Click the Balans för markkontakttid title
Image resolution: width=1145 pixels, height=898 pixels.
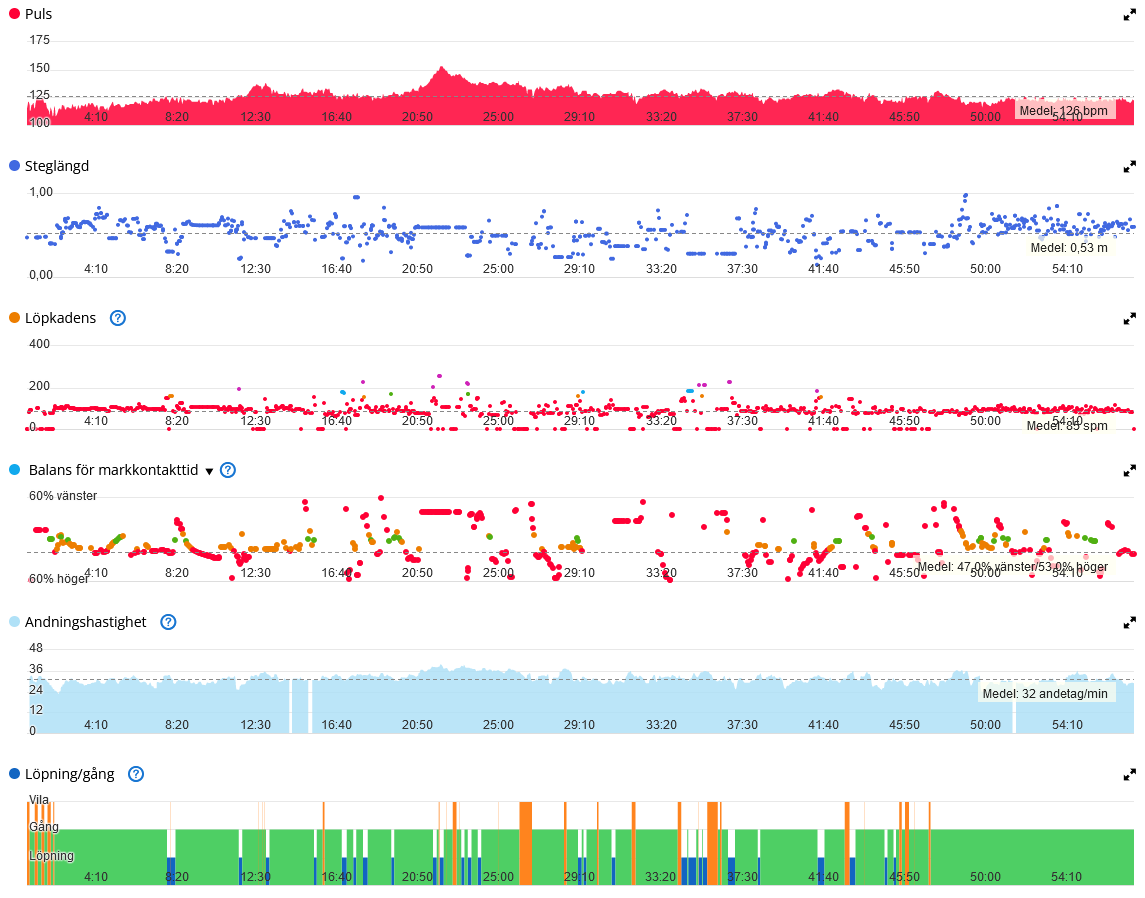coord(113,469)
